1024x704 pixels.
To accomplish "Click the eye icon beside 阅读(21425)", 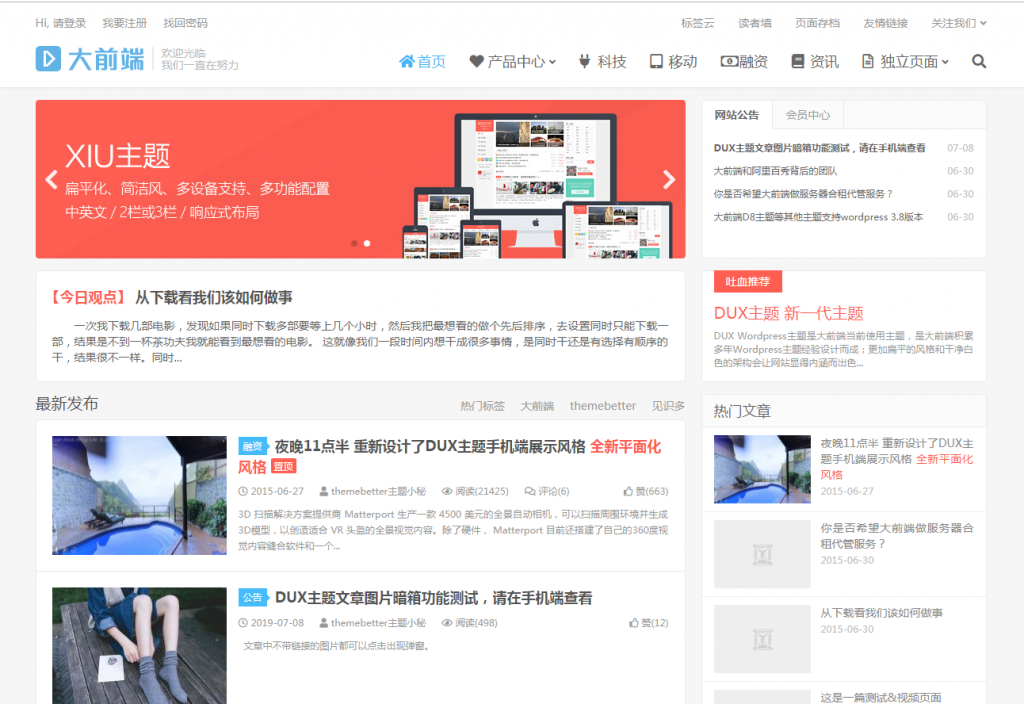I will 447,491.
